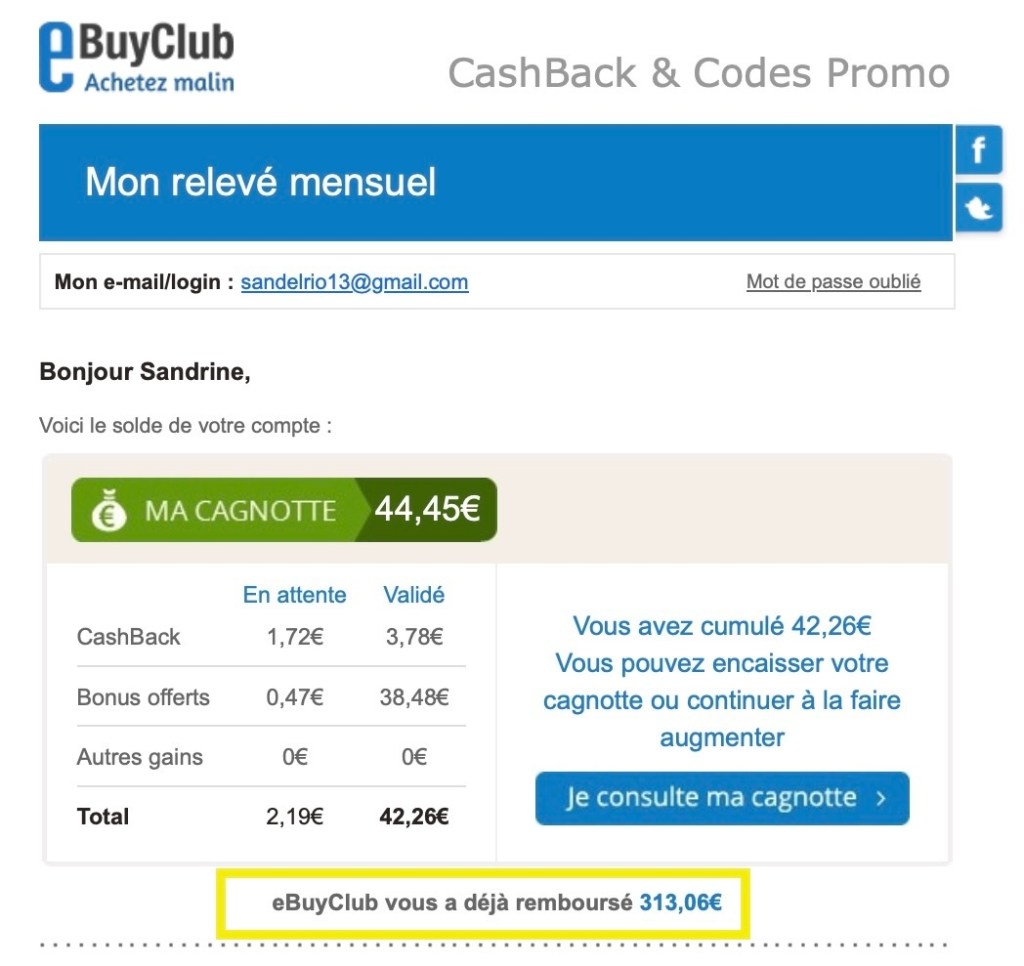The height and width of the screenshot is (966, 1024).
Task: Click CashBack & Codes Promo heading
Action: pos(698,72)
